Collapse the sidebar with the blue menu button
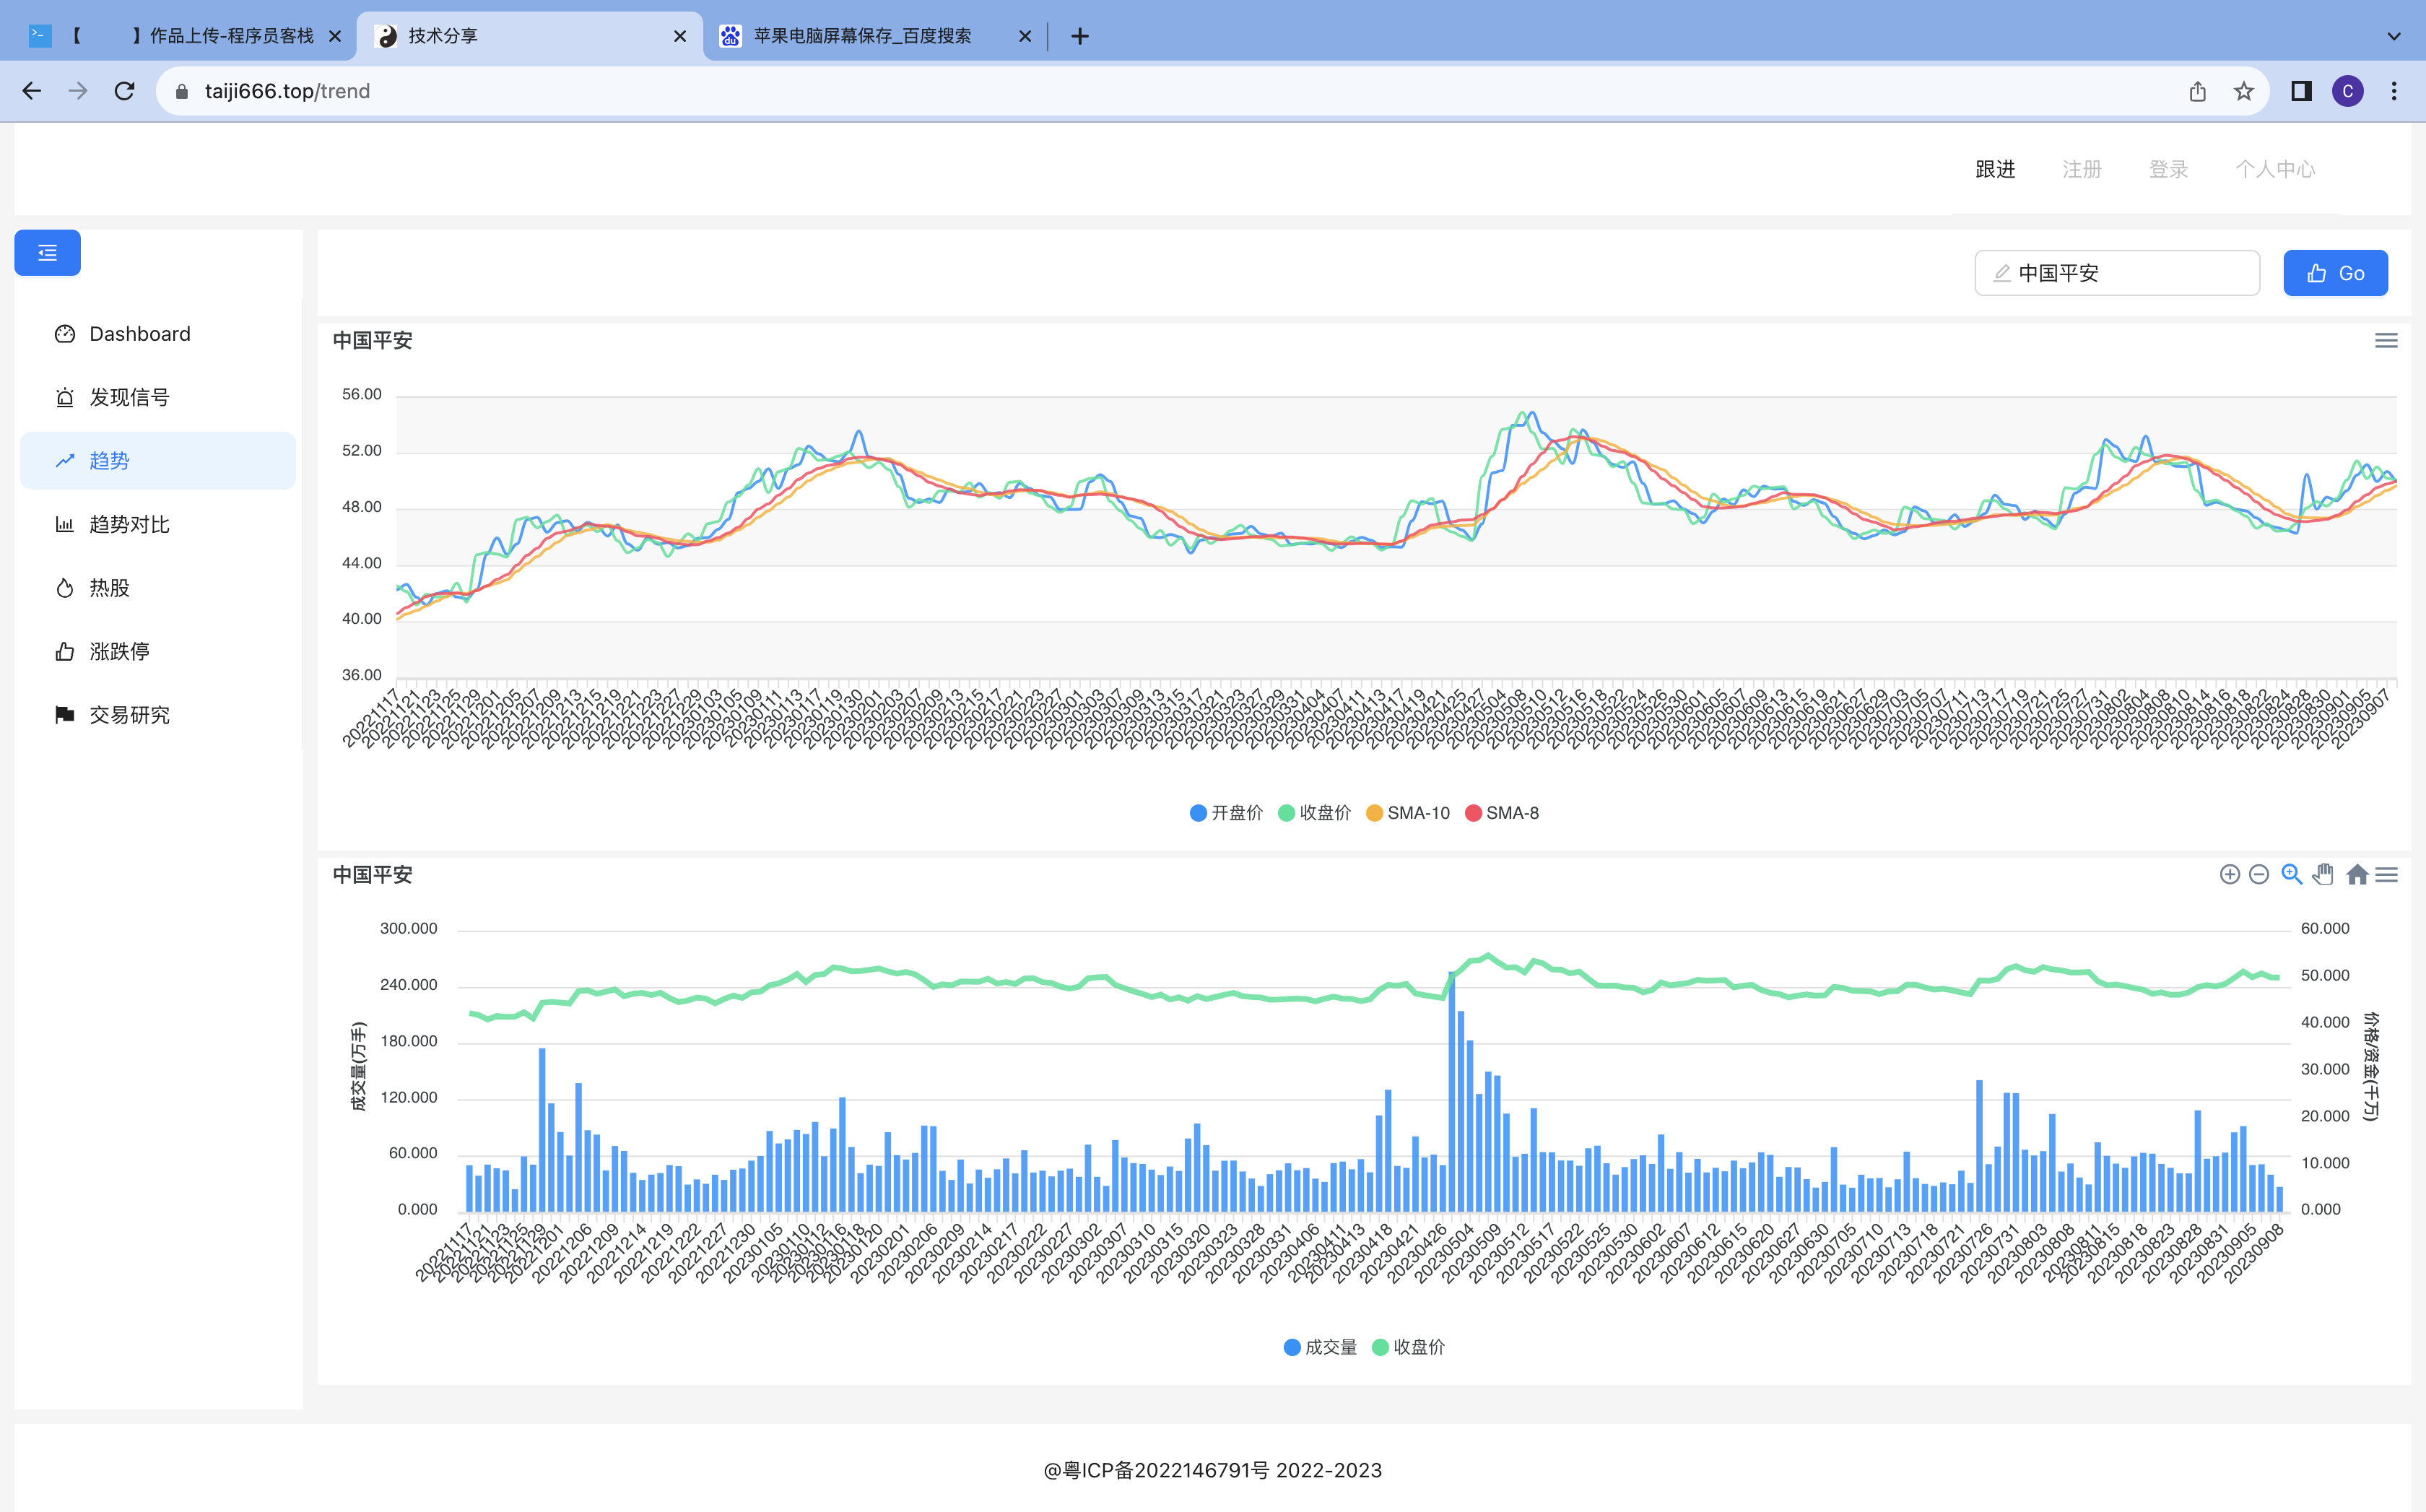2426x1512 pixels. click(47, 253)
